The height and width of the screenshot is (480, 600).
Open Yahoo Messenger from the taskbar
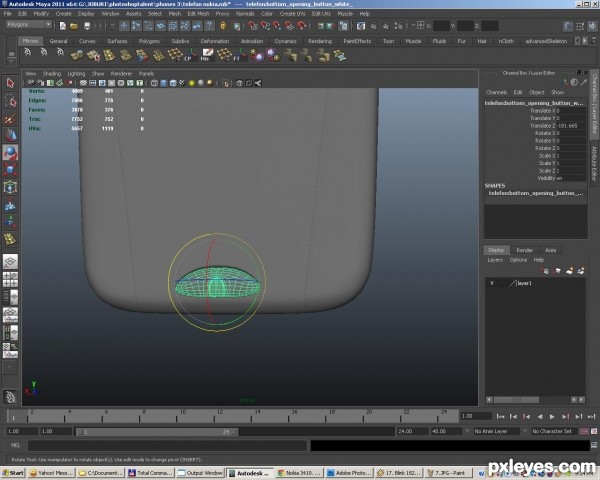[52, 473]
